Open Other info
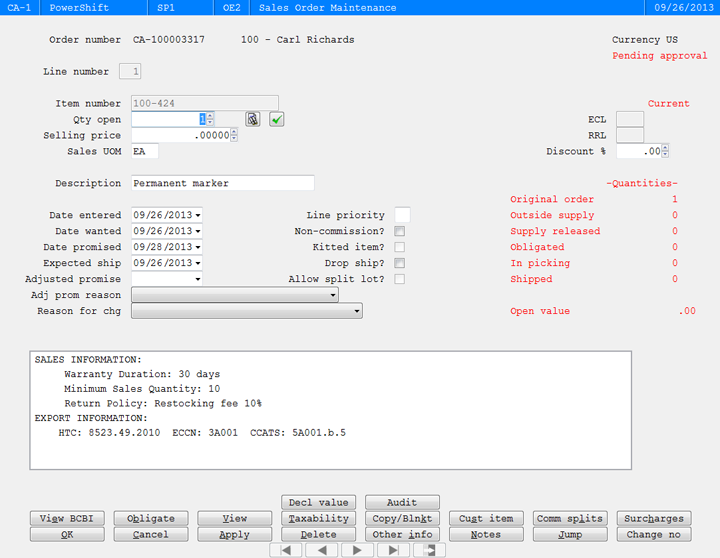The height and width of the screenshot is (558, 720). pos(402,535)
